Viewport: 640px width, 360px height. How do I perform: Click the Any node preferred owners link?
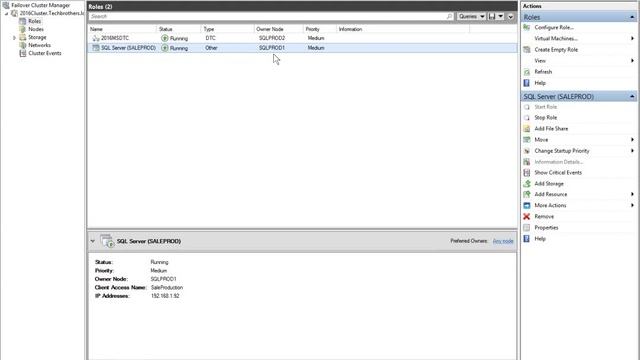coord(503,241)
